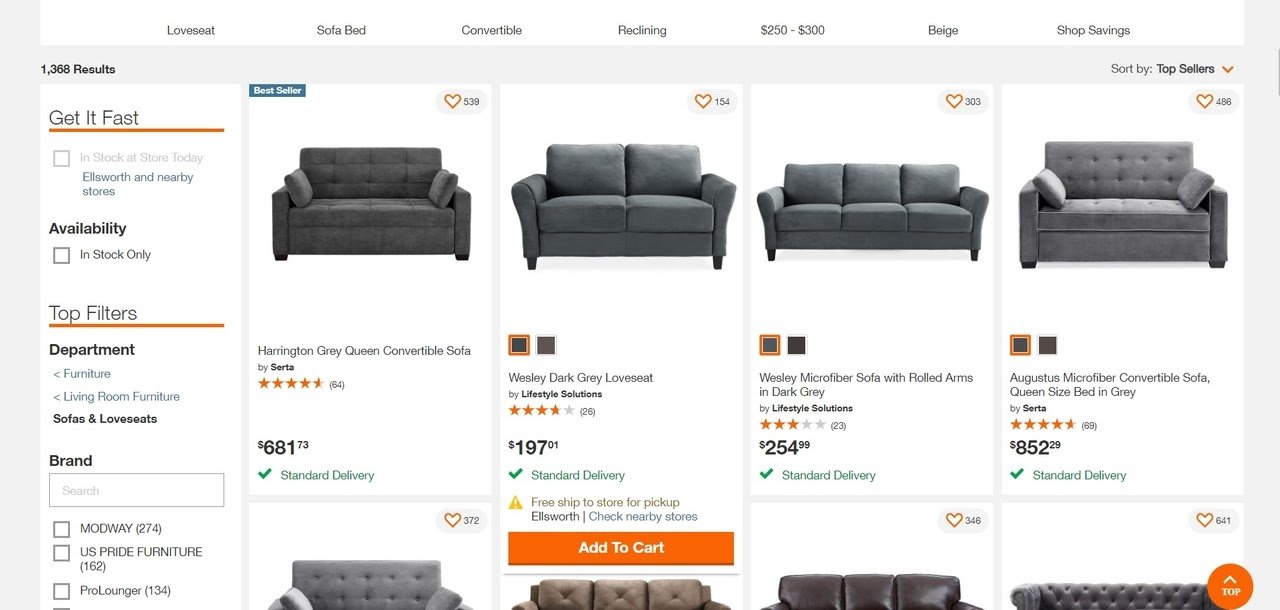Enable the In Stock Only checkbox

tap(62, 255)
